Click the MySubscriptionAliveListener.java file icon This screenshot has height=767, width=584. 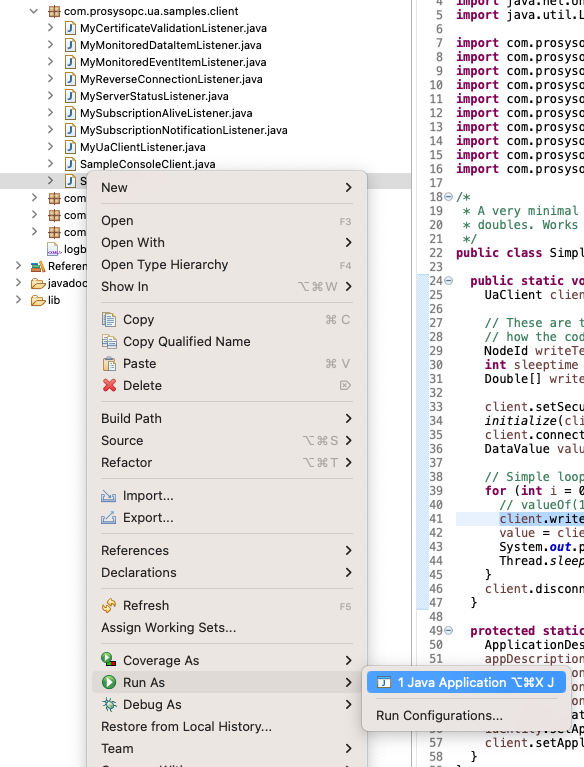point(70,113)
